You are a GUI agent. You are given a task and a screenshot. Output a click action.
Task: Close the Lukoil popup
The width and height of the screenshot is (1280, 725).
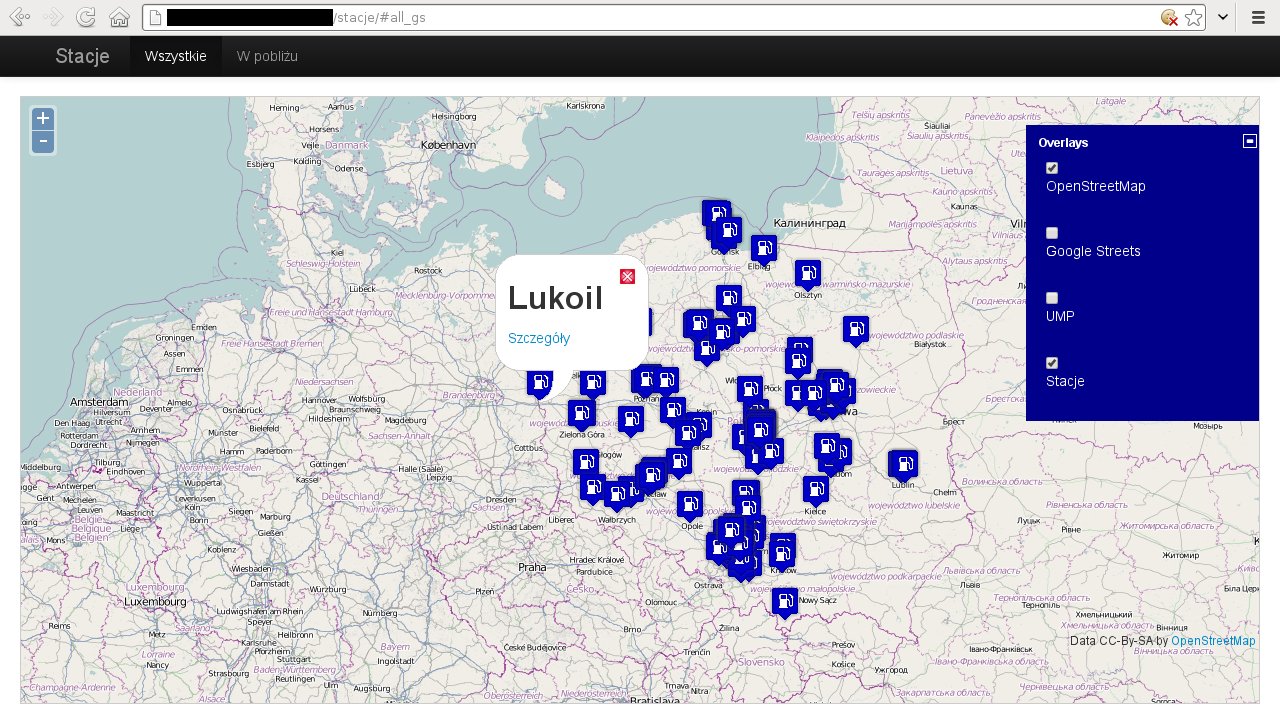[x=627, y=276]
